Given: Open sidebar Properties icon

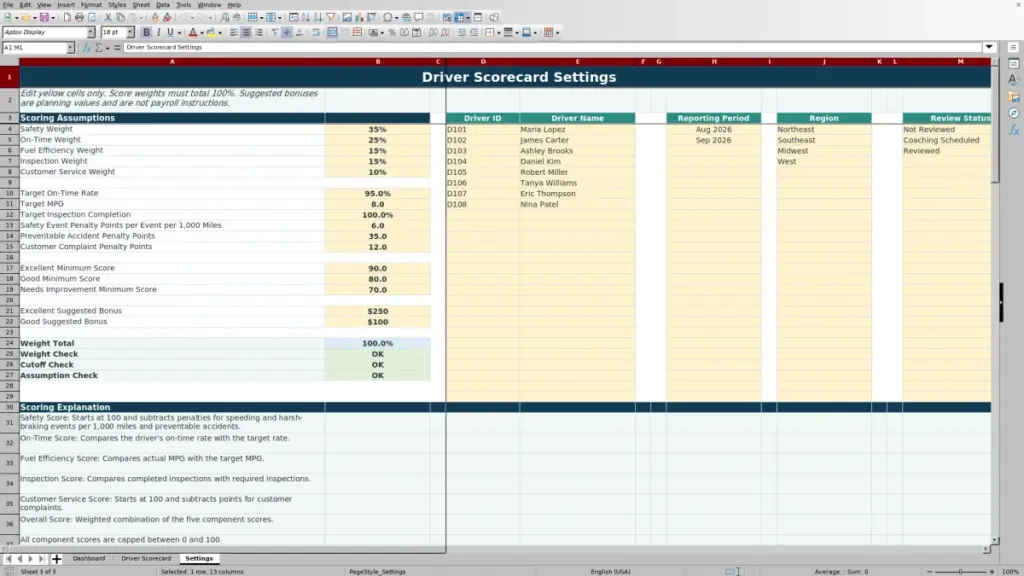Looking at the screenshot, I should [x=1014, y=63].
